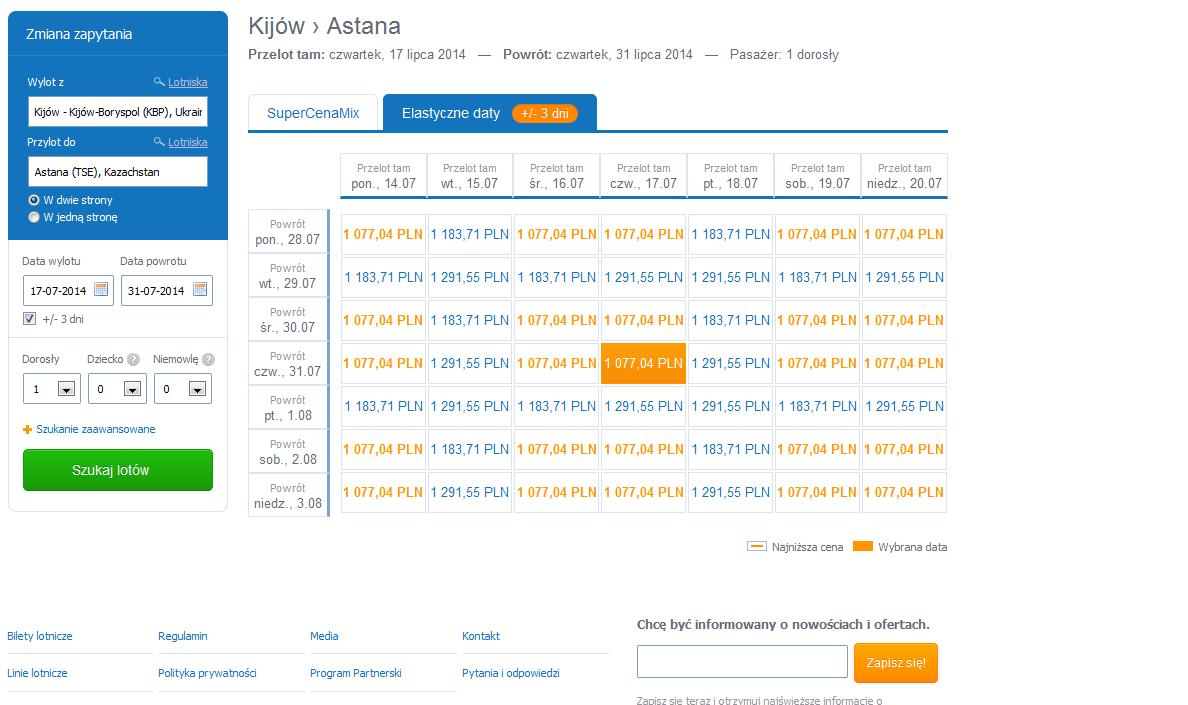The width and height of the screenshot is (1188, 705).
Task: Select the highlighted 17.07 / 31.07 price cell
Action: coord(643,363)
